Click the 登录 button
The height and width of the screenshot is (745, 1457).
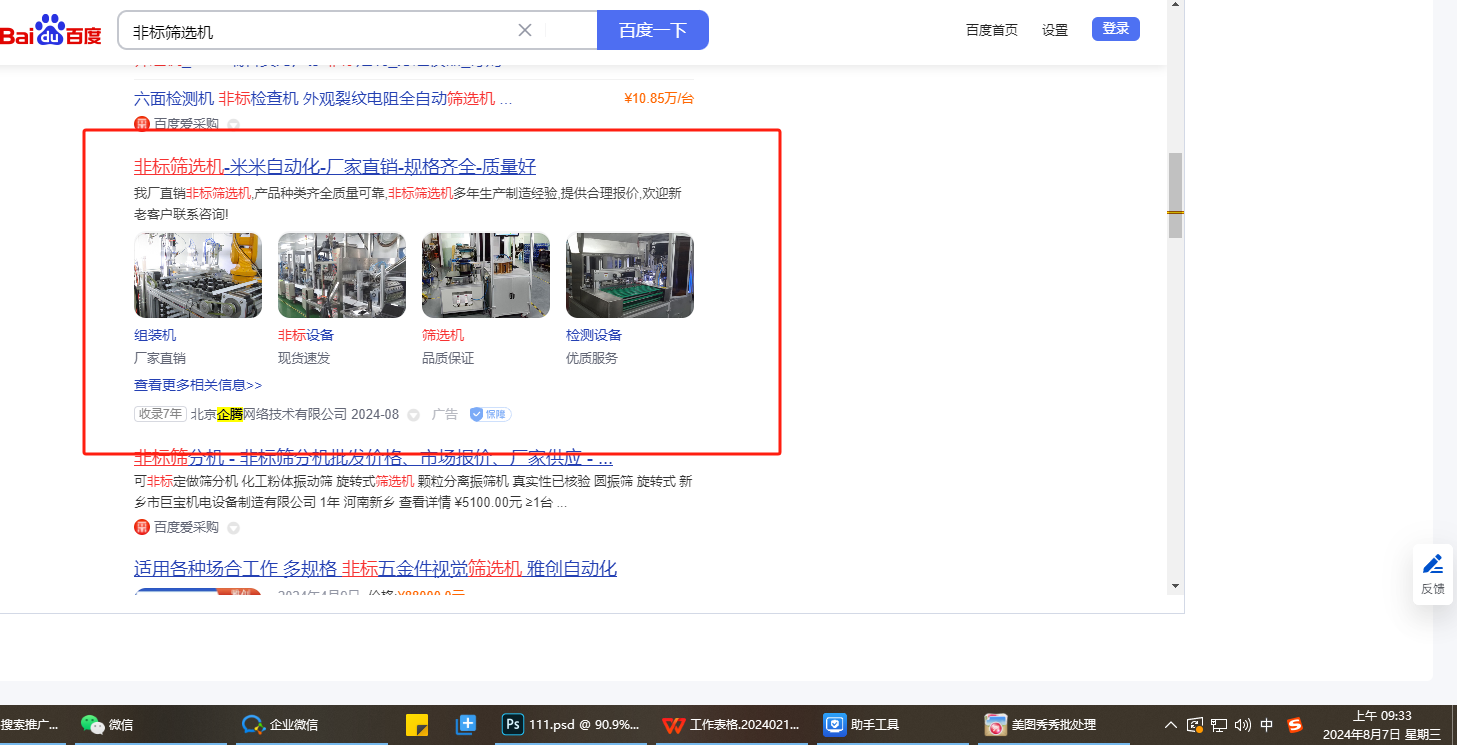pyautogui.click(x=1116, y=29)
